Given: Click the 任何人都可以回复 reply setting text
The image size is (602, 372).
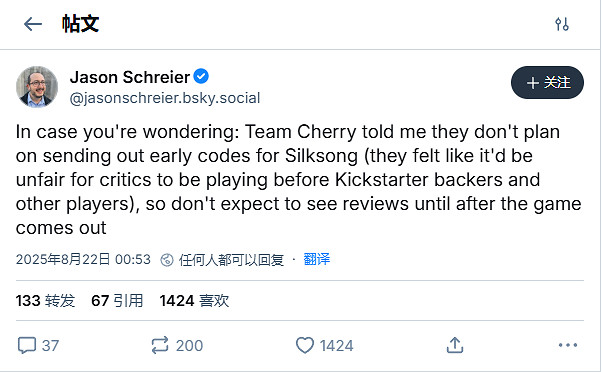Looking at the screenshot, I should [231, 260].
